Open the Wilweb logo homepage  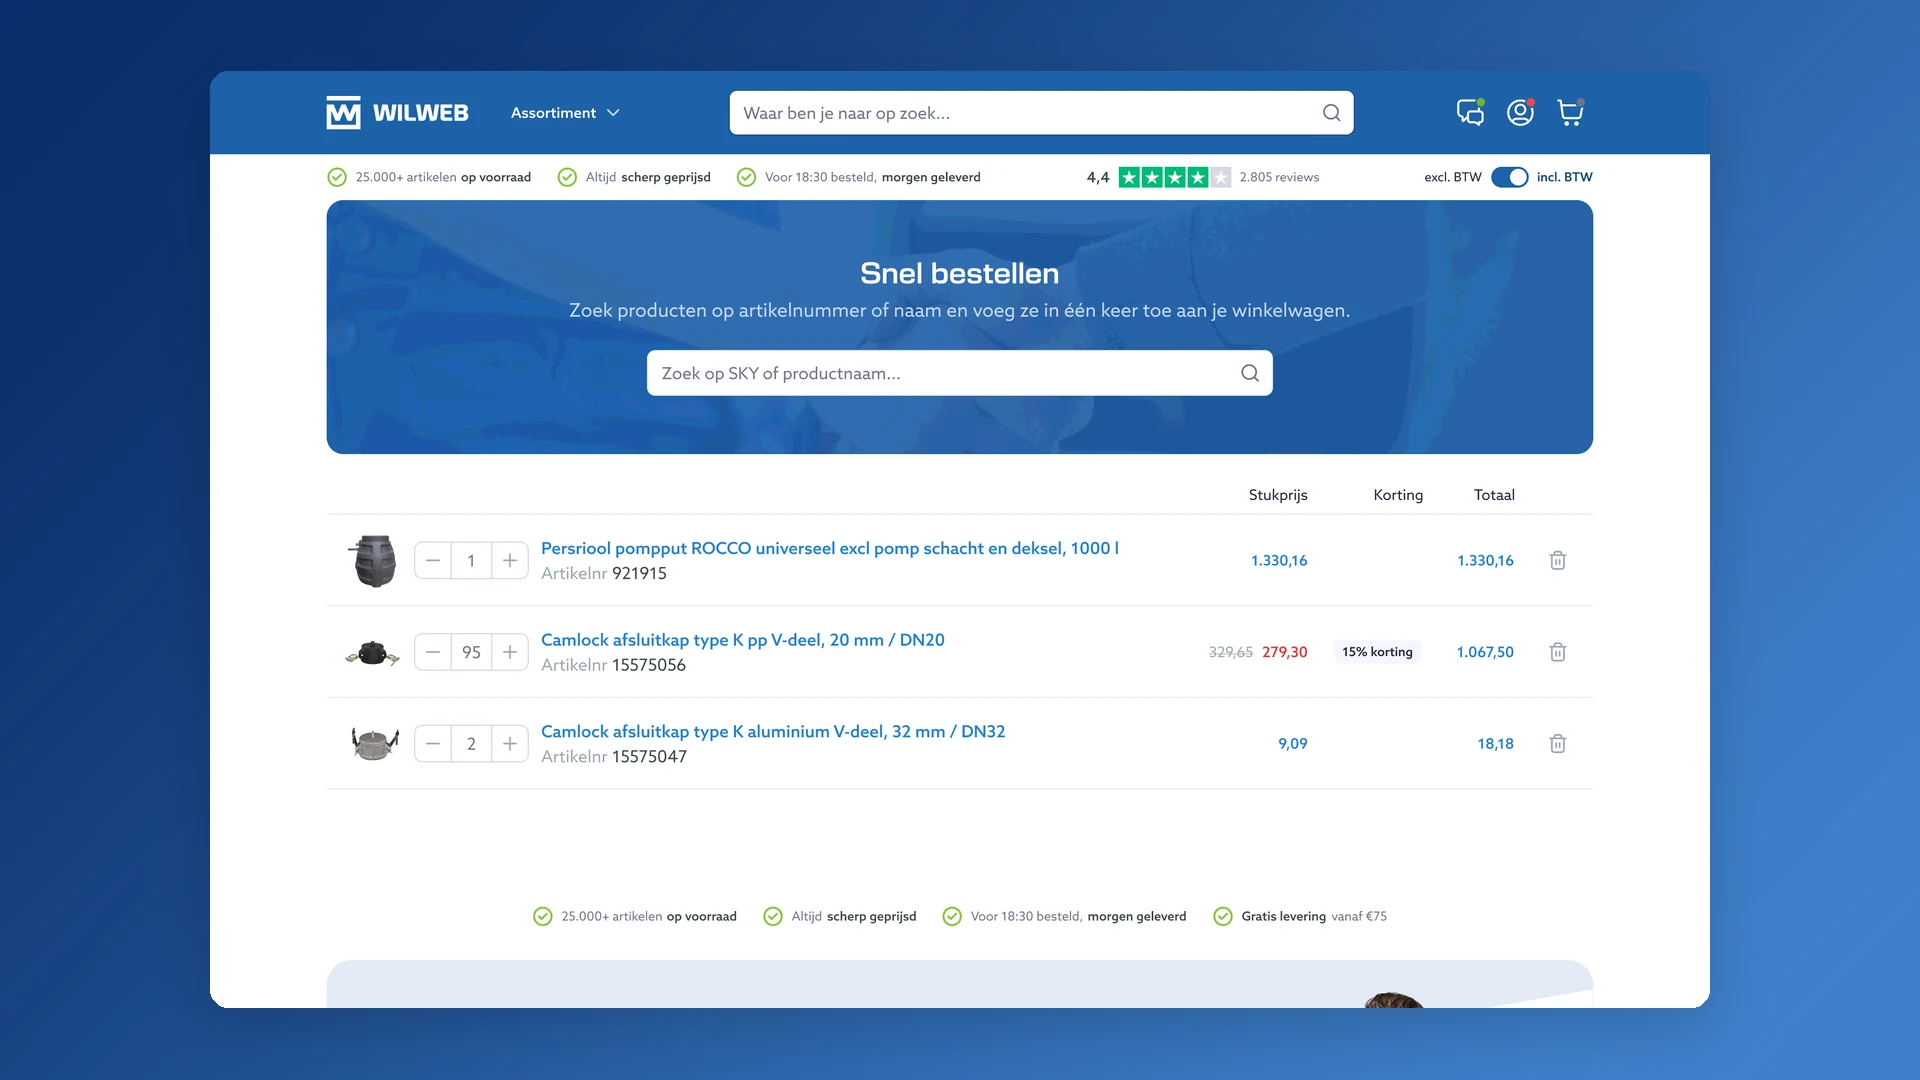(x=397, y=113)
